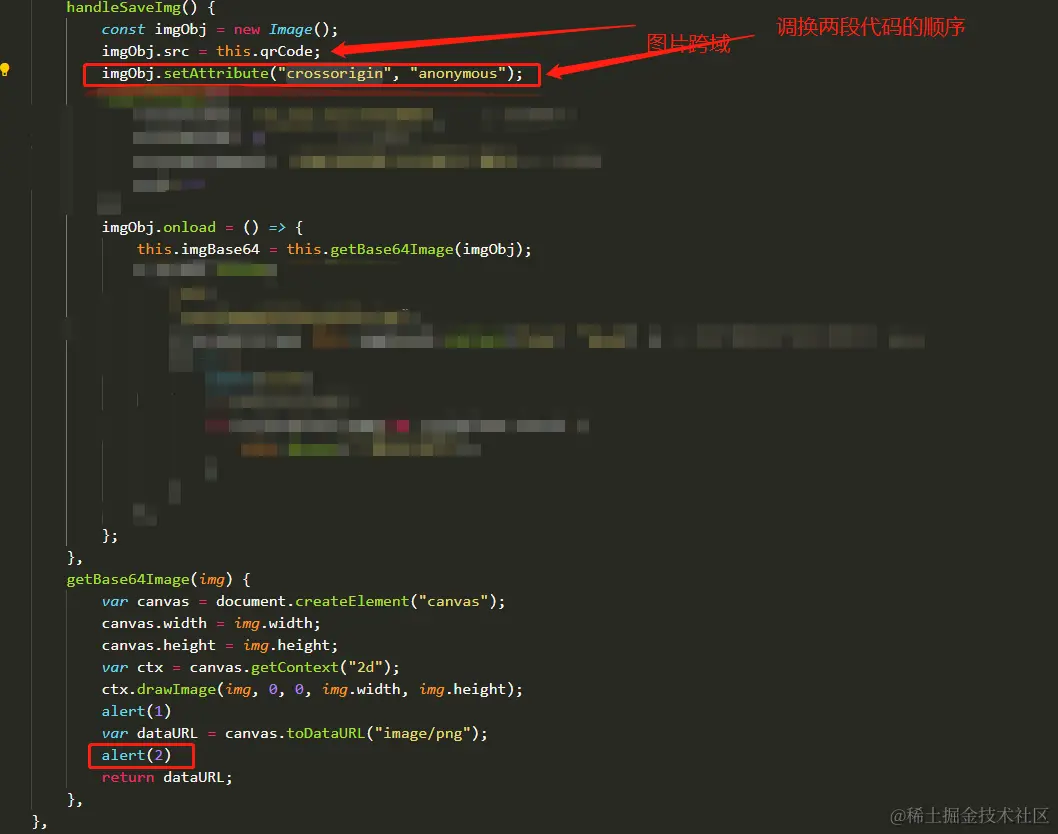The image size is (1058, 834).
Task: Click the 'return dataURL;' line
Action: pyautogui.click(x=167, y=777)
